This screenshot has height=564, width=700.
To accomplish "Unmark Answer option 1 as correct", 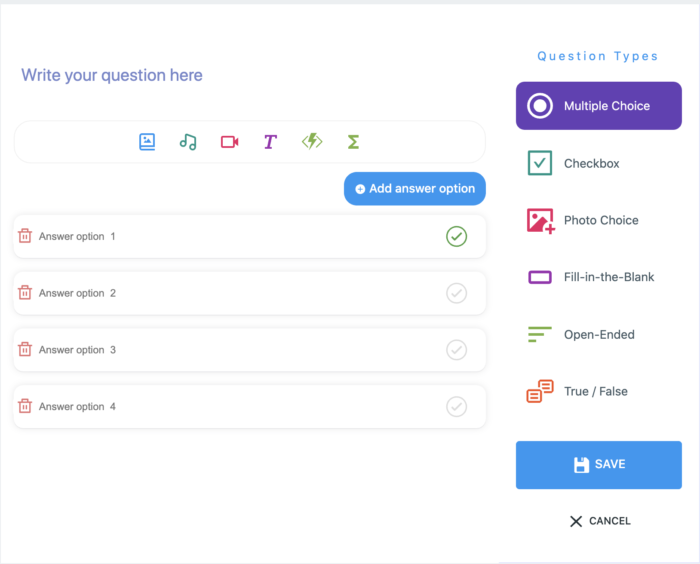I will pos(456,236).
